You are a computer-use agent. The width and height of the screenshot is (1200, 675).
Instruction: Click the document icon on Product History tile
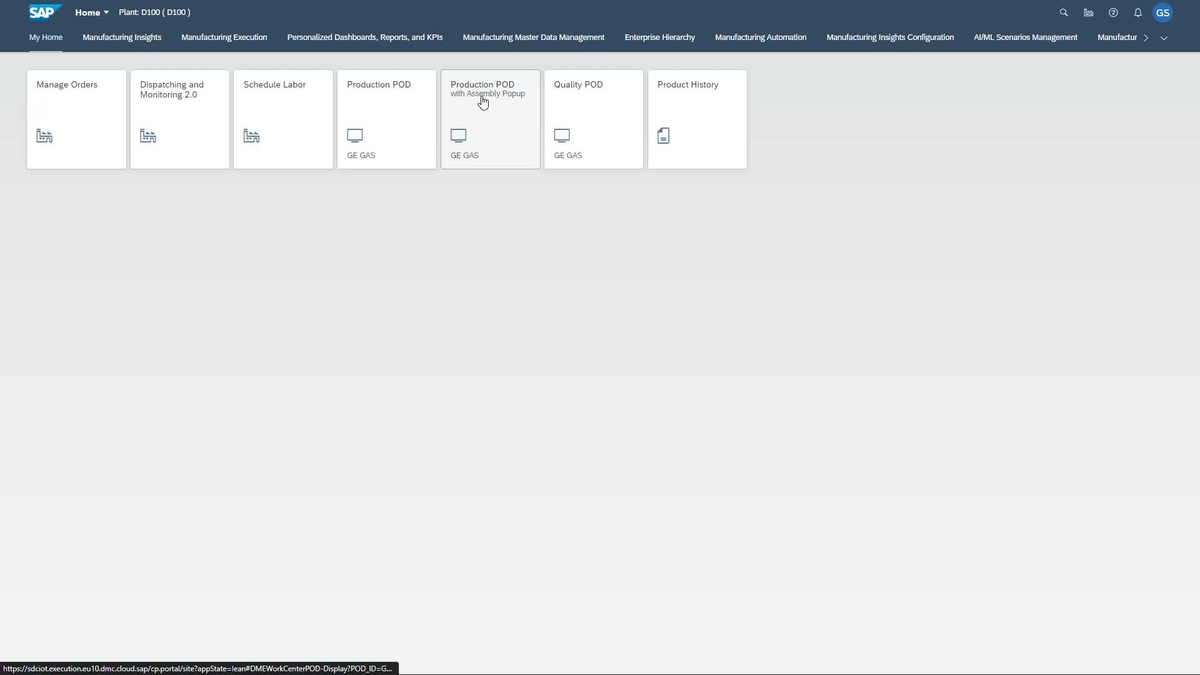(x=663, y=135)
